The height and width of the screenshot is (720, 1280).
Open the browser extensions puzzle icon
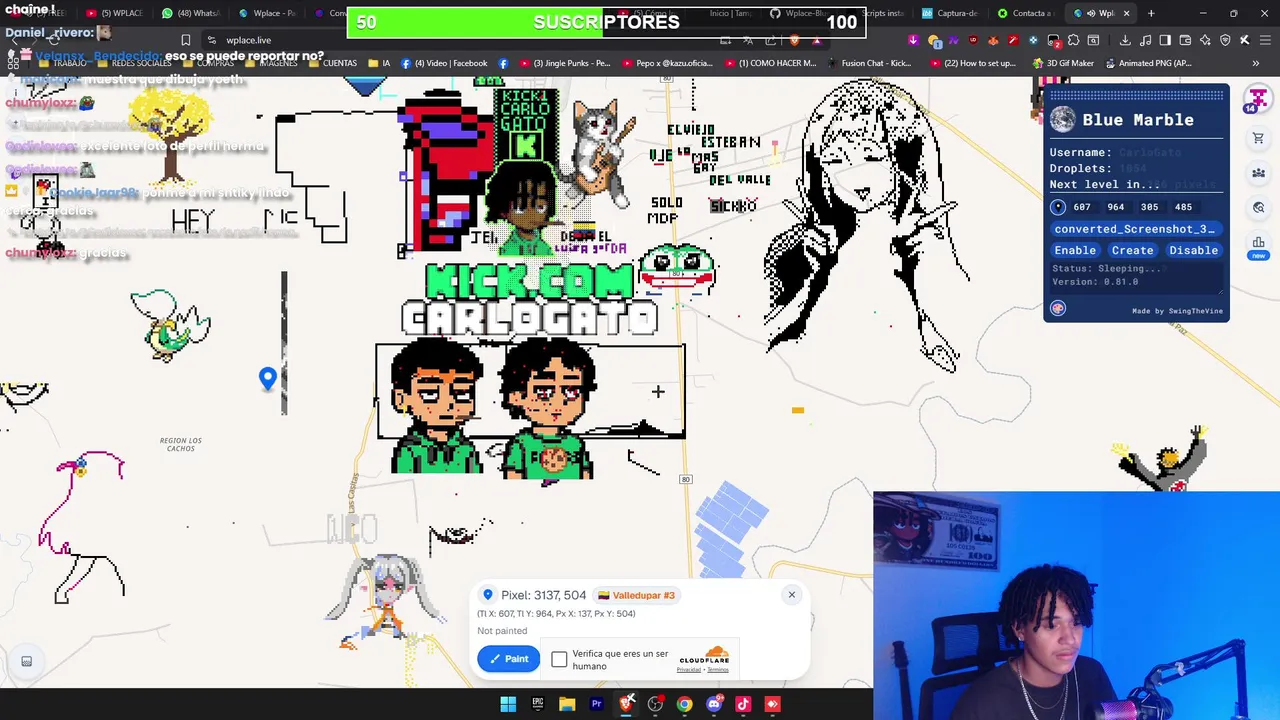(1074, 40)
